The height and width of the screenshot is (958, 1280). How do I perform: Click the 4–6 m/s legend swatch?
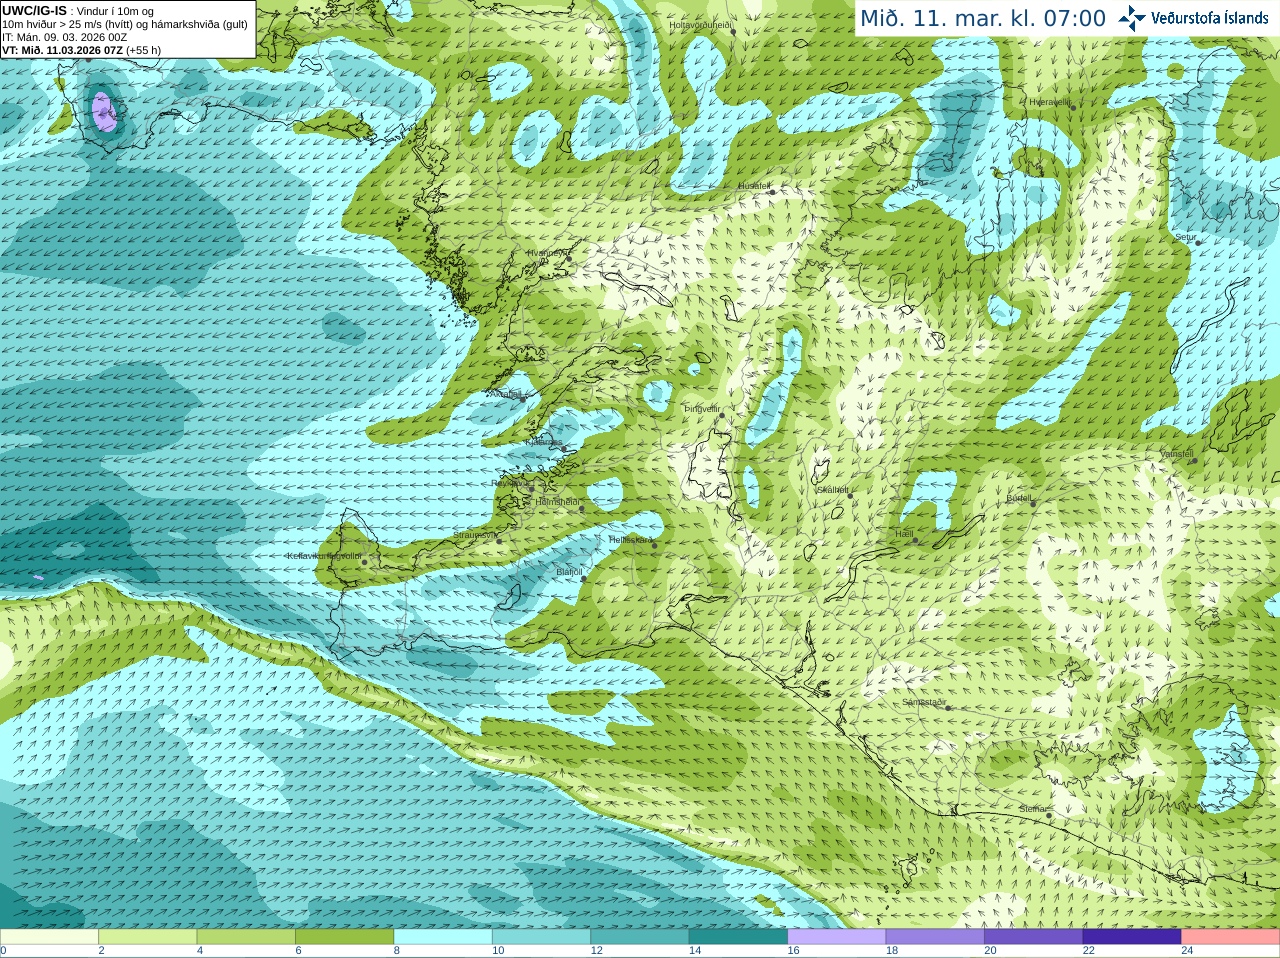(246, 937)
